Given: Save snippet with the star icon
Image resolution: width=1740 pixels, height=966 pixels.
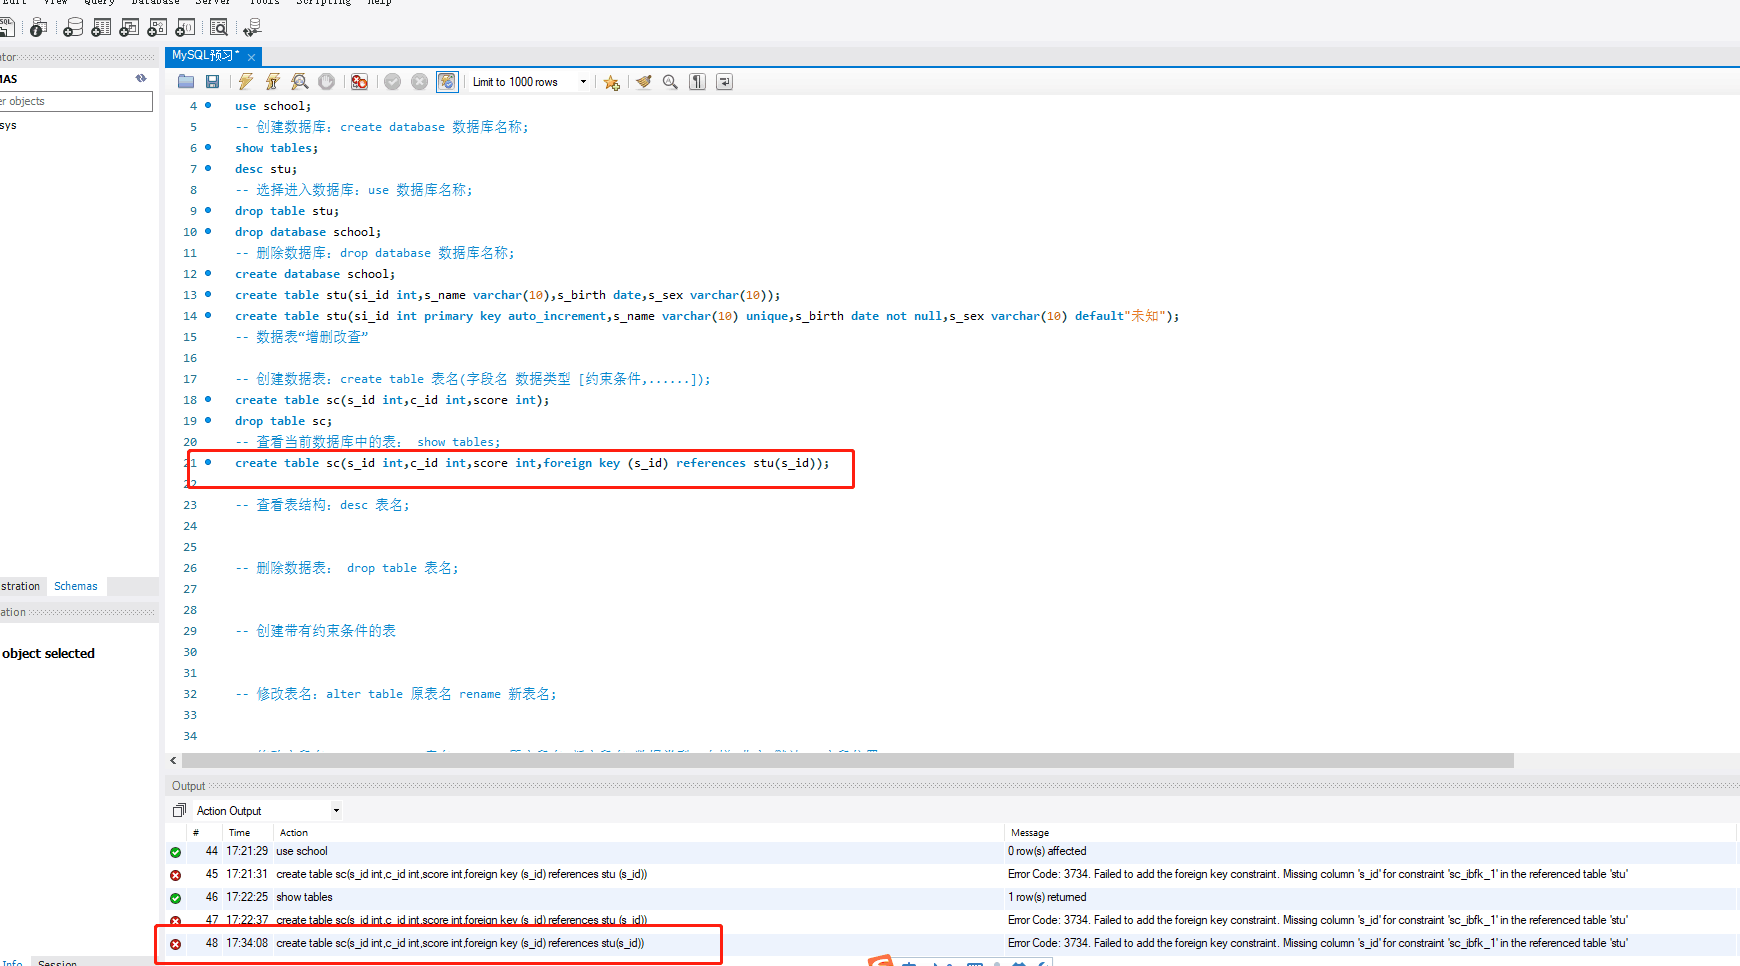Looking at the screenshot, I should coord(611,82).
